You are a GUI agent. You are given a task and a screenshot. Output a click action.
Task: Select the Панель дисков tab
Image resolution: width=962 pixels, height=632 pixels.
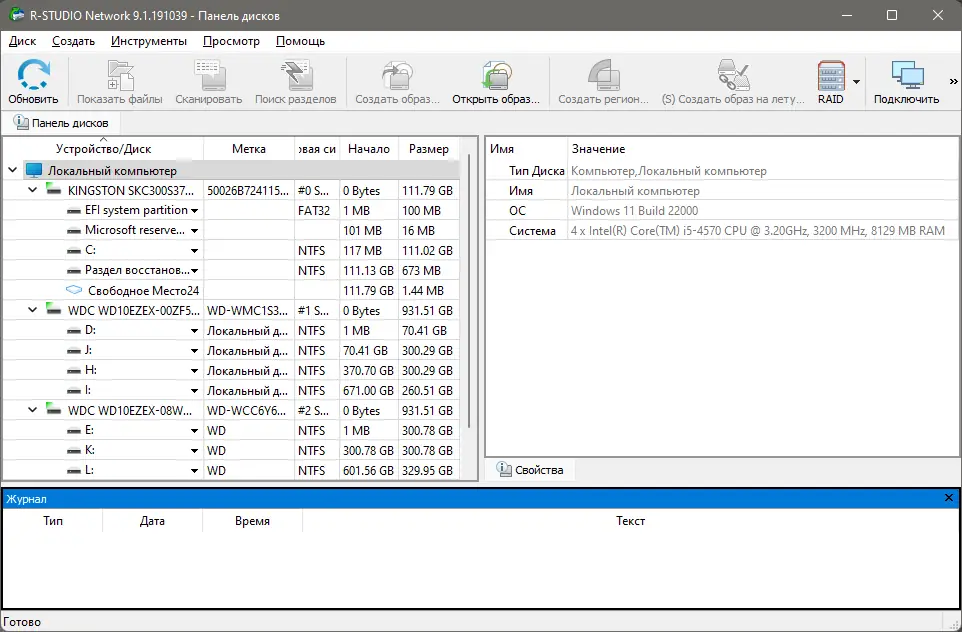(61, 123)
